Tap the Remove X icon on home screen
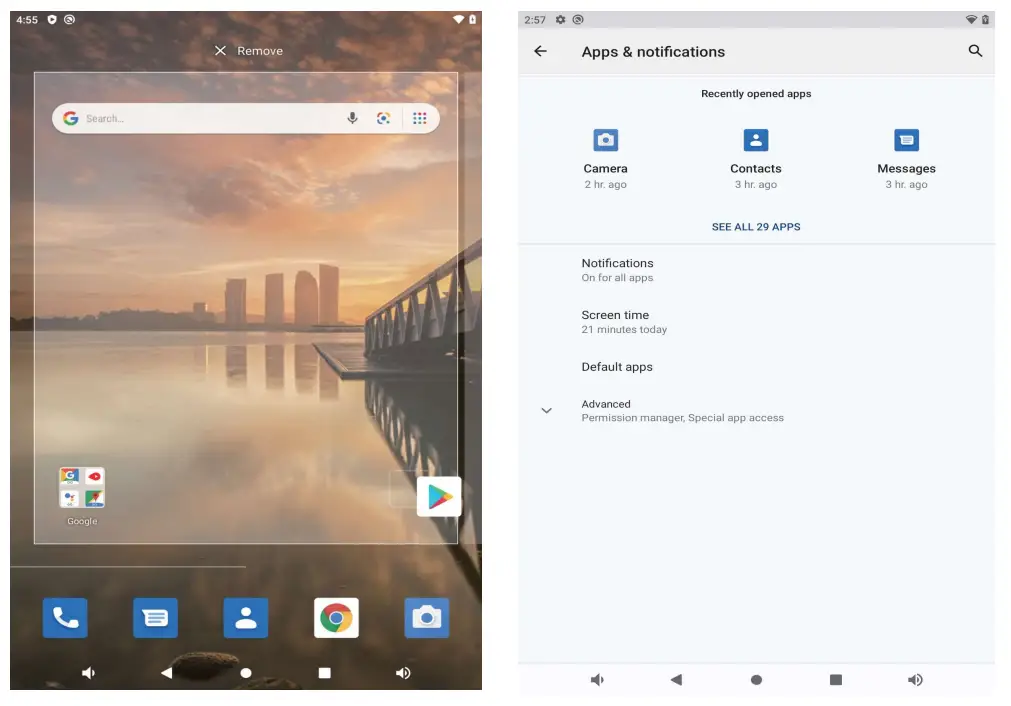This screenshot has height=706, width=1011. point(220,50)
